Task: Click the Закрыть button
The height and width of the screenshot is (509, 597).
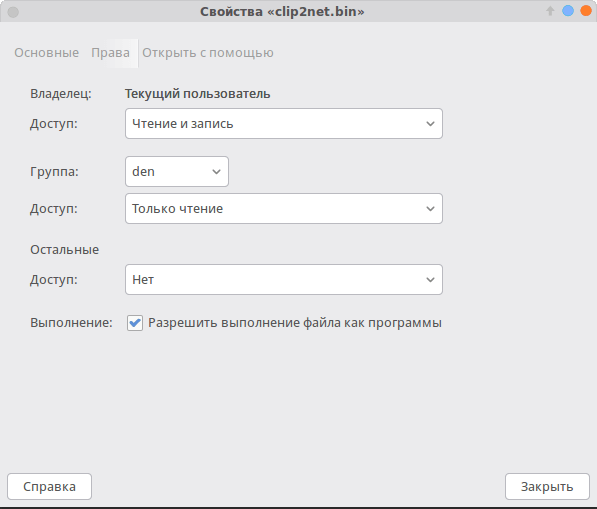Action: click(547, 486)
